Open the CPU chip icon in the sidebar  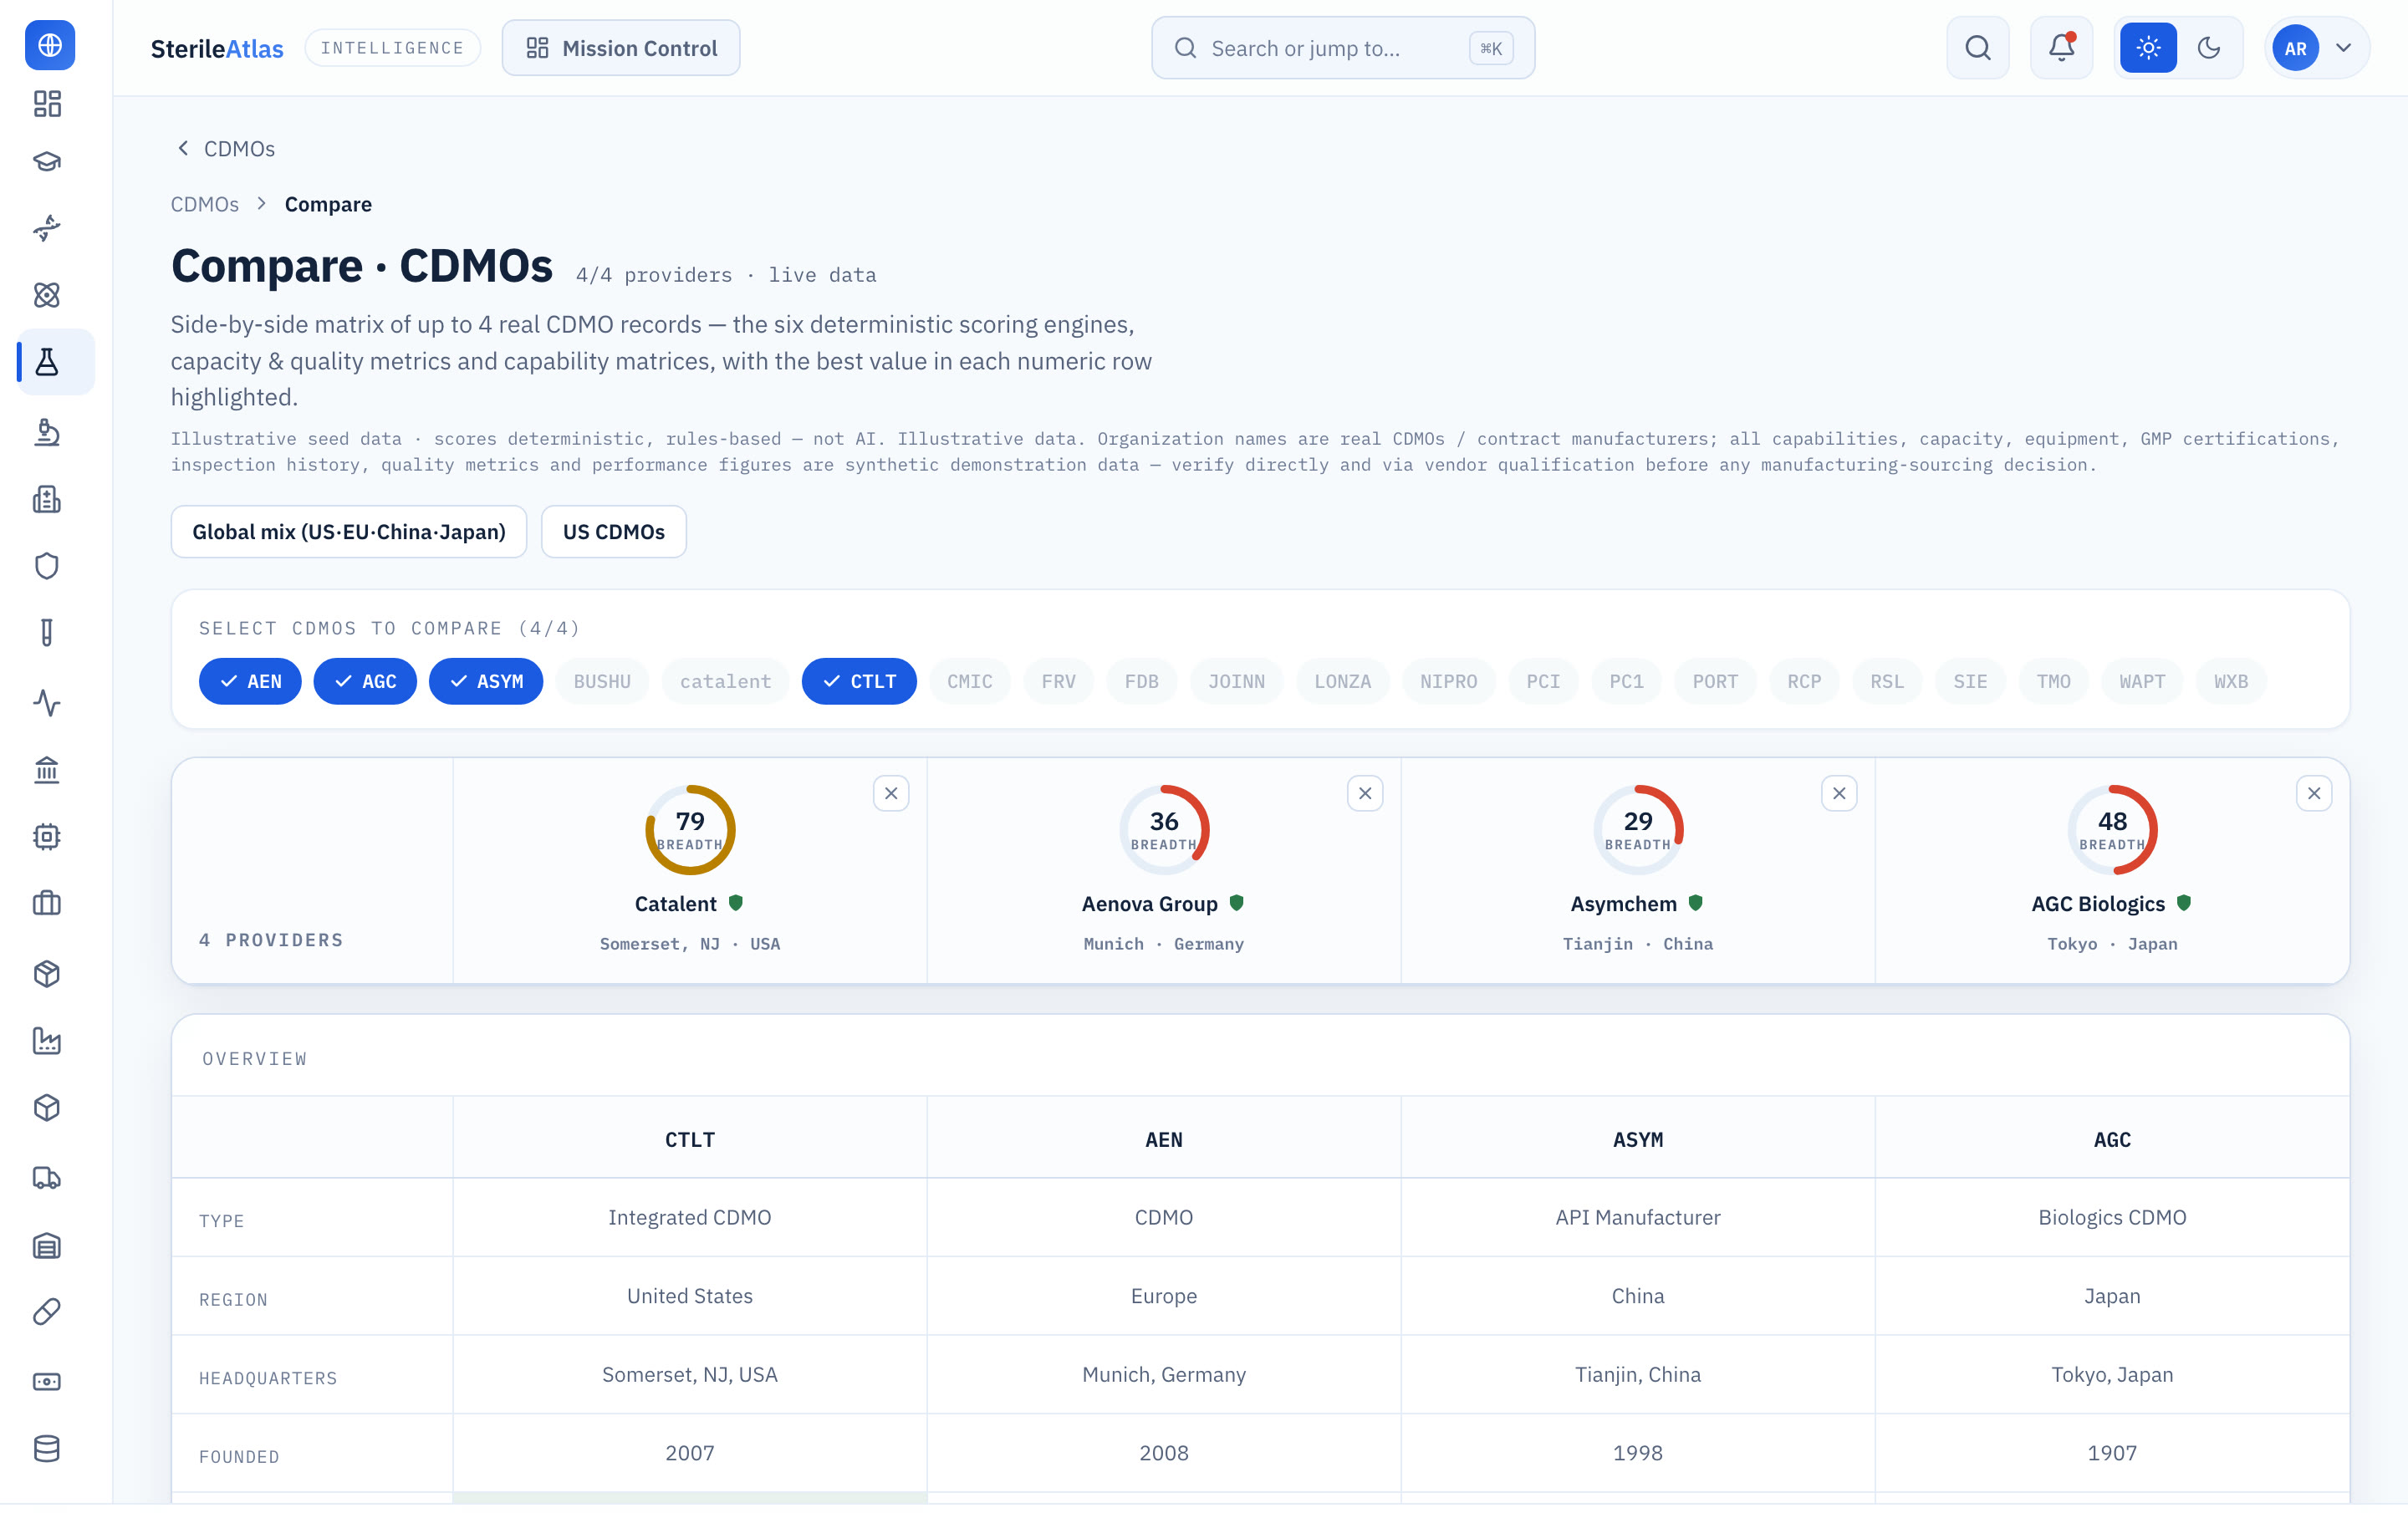click(47, 836)
